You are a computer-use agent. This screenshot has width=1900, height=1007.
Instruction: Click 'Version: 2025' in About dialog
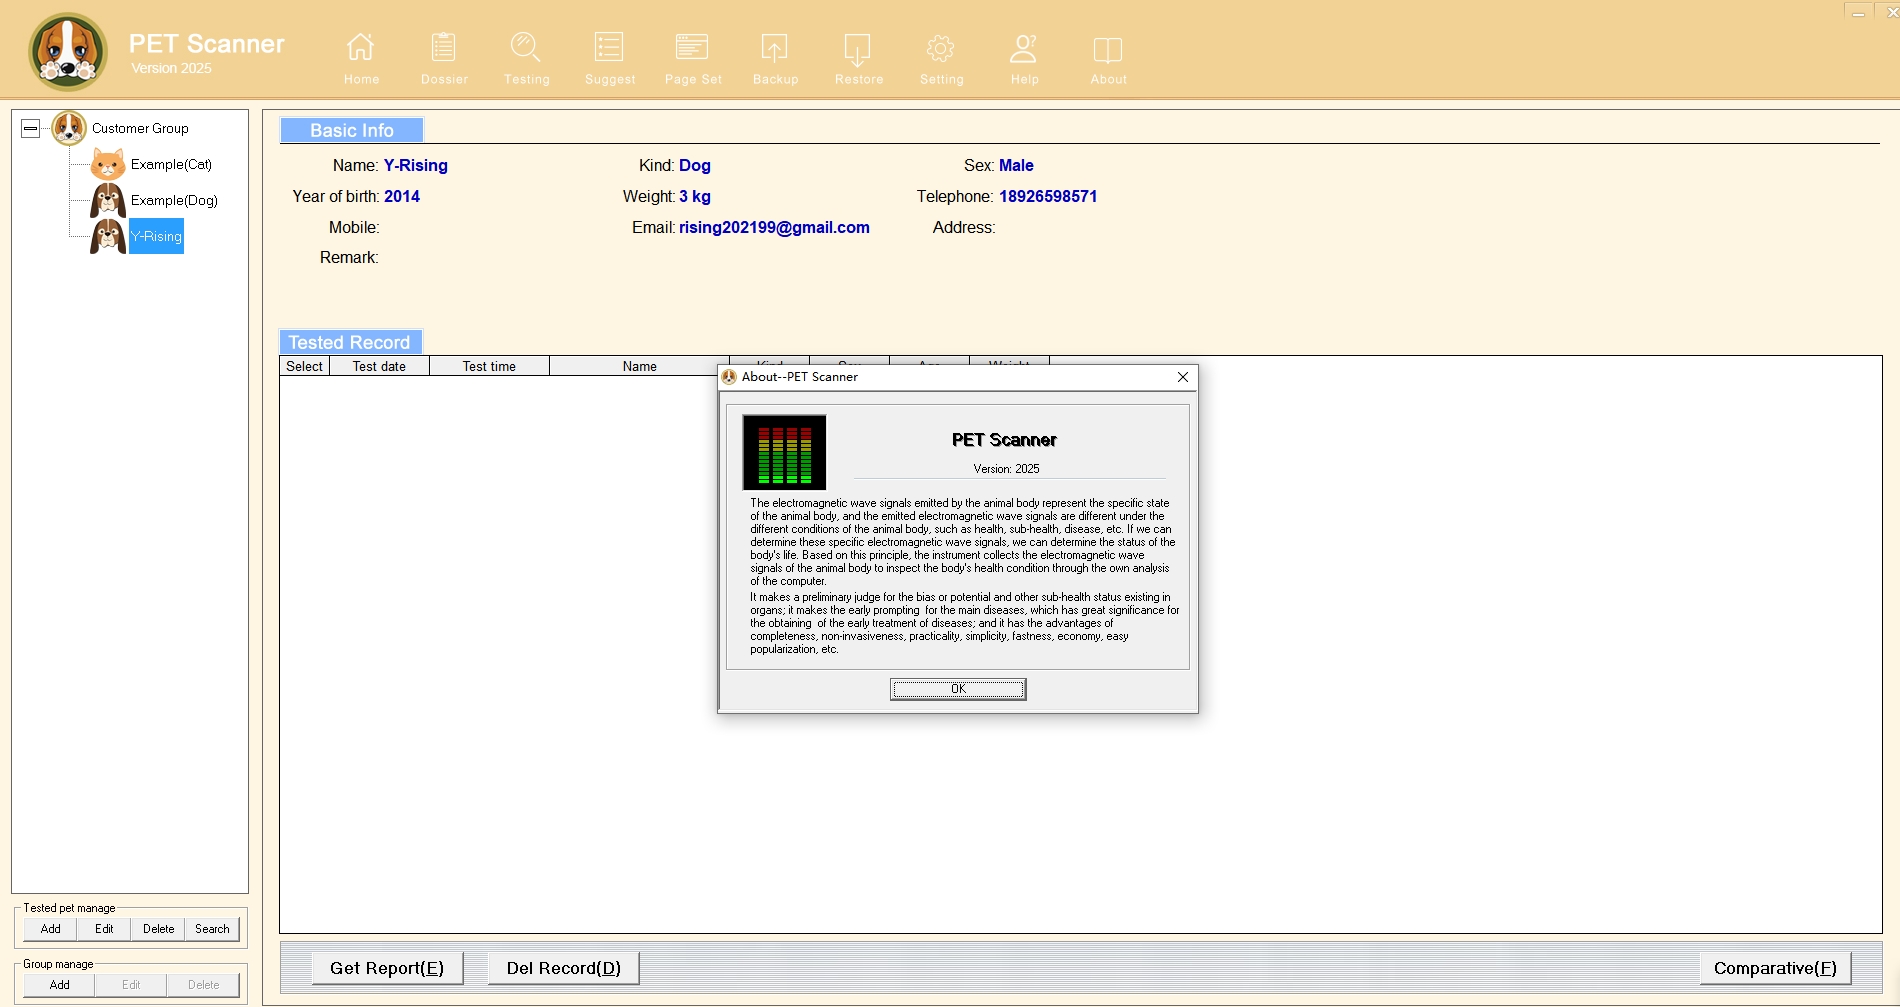[x=1006, y=469]
